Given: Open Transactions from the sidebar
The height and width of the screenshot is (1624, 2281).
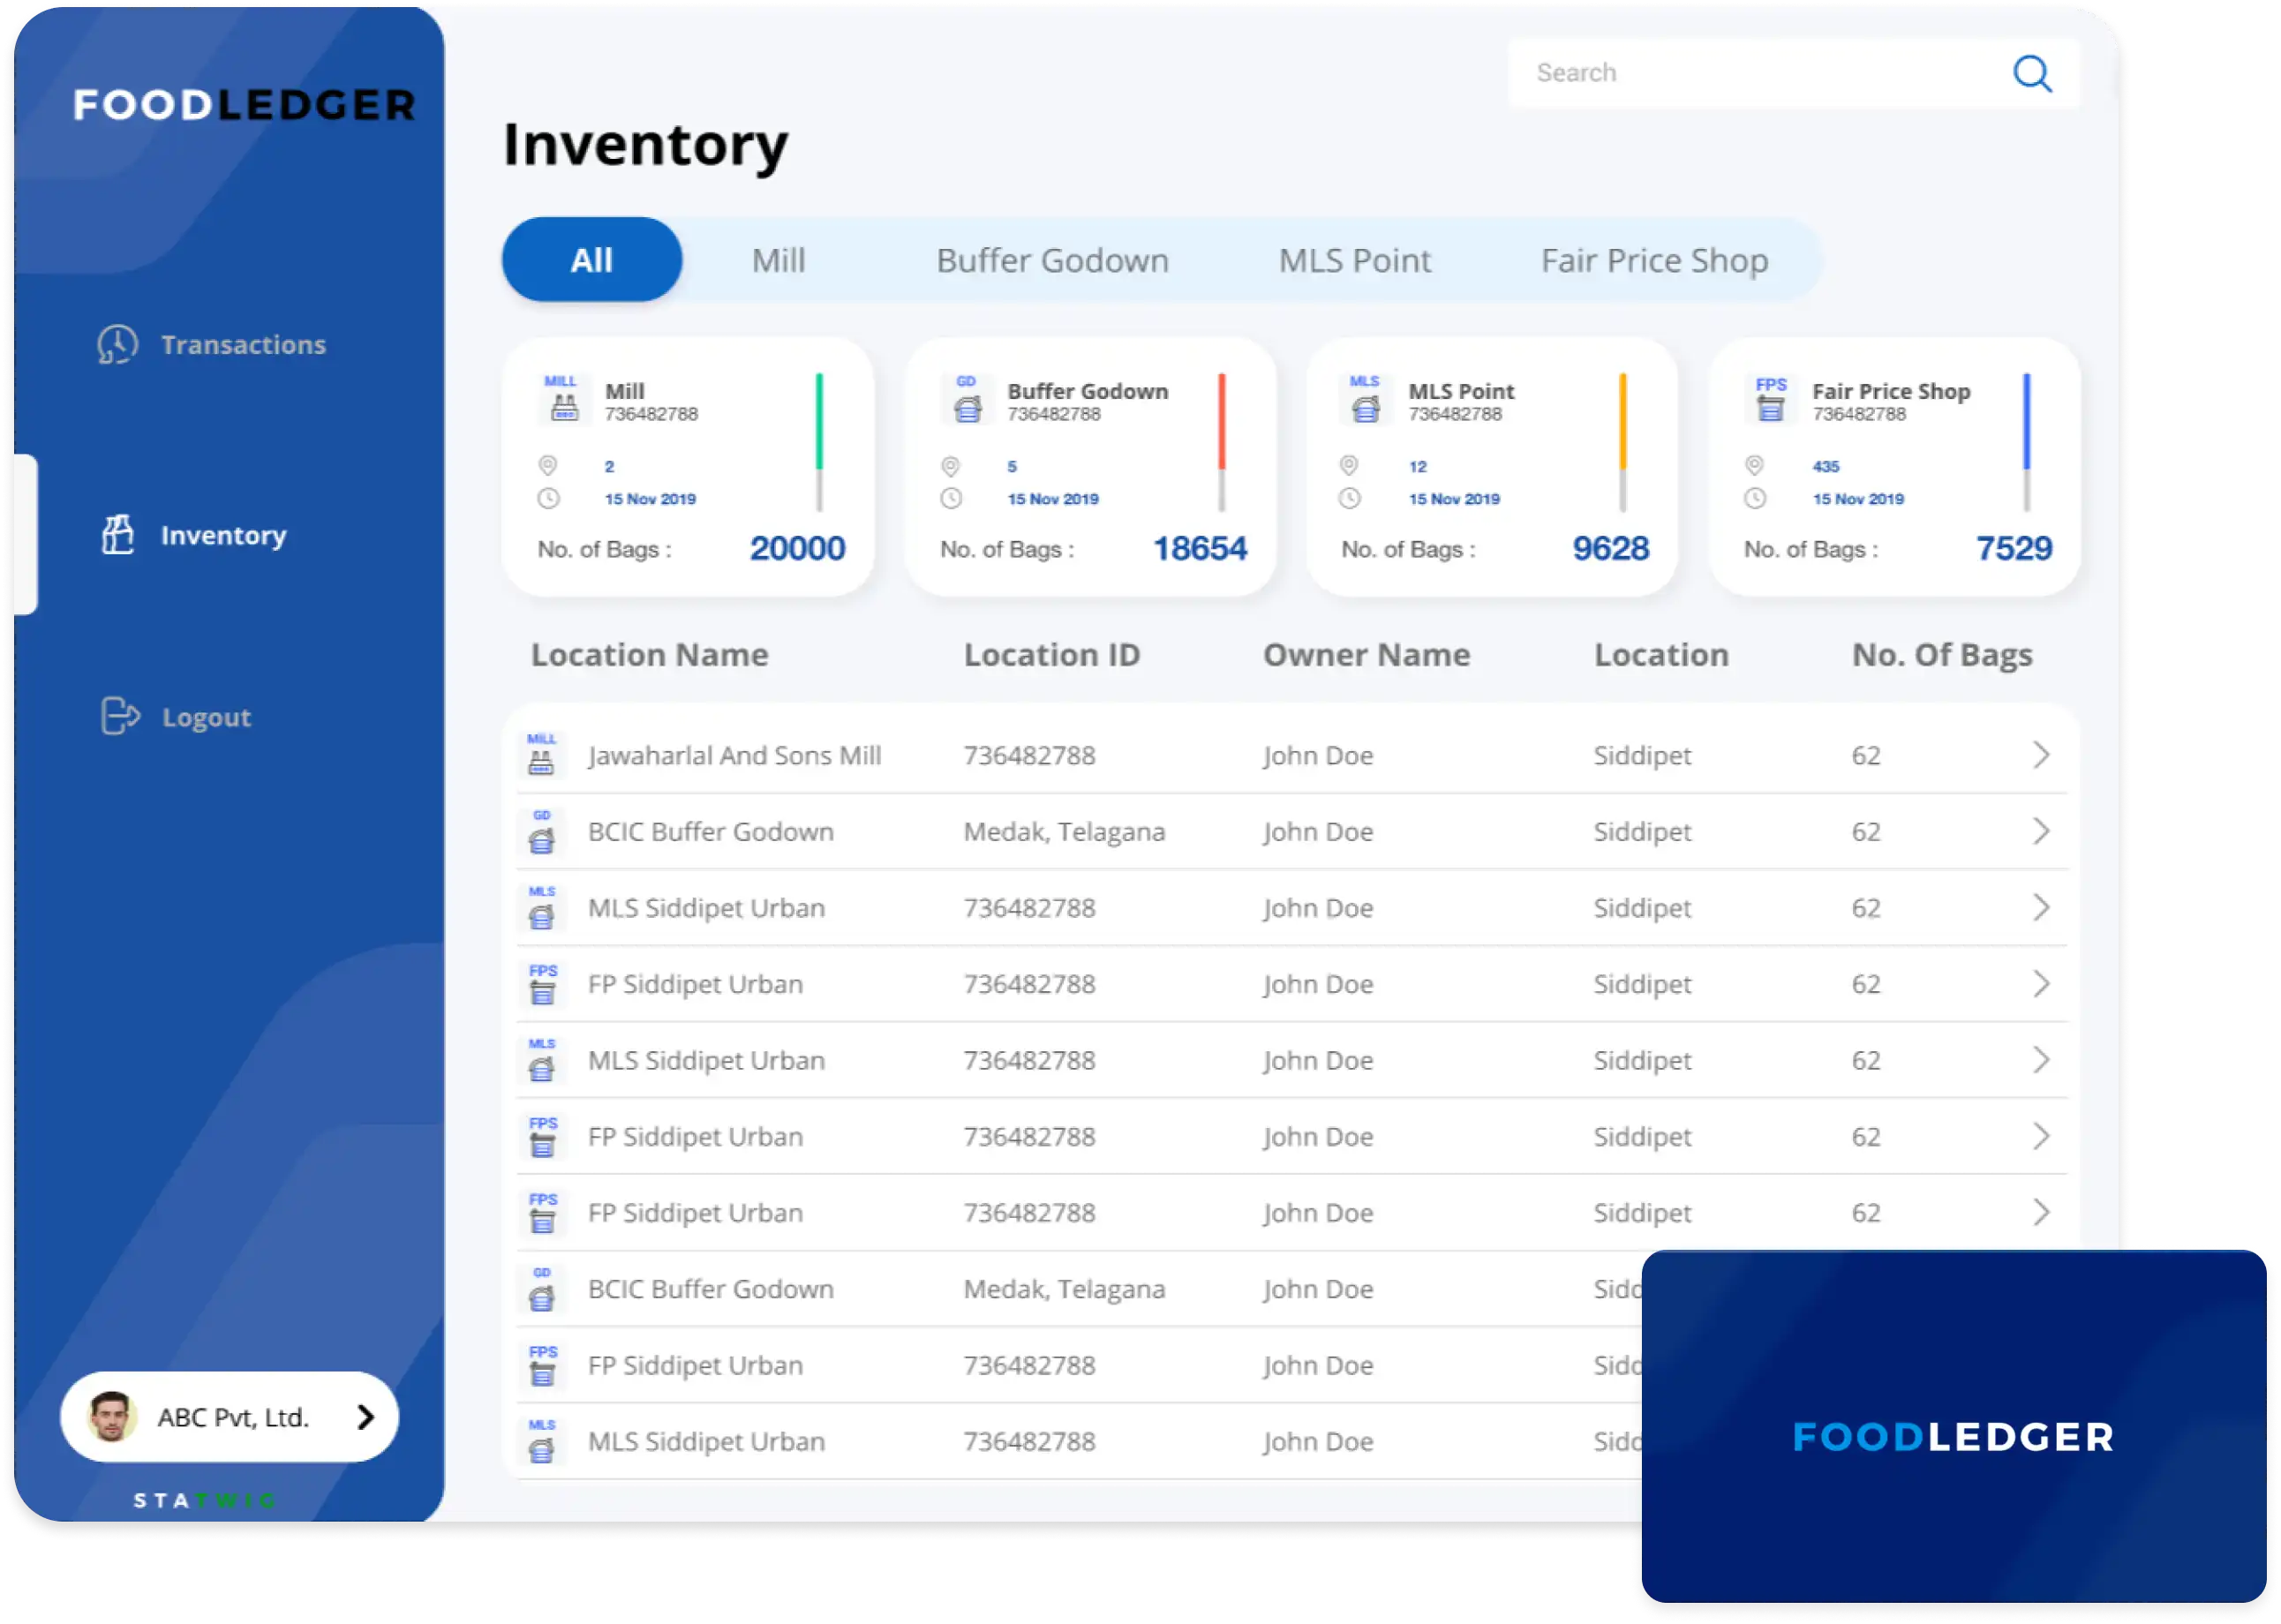Looking at the screenshot, I should pyautogui.click(x=243, y=345).
